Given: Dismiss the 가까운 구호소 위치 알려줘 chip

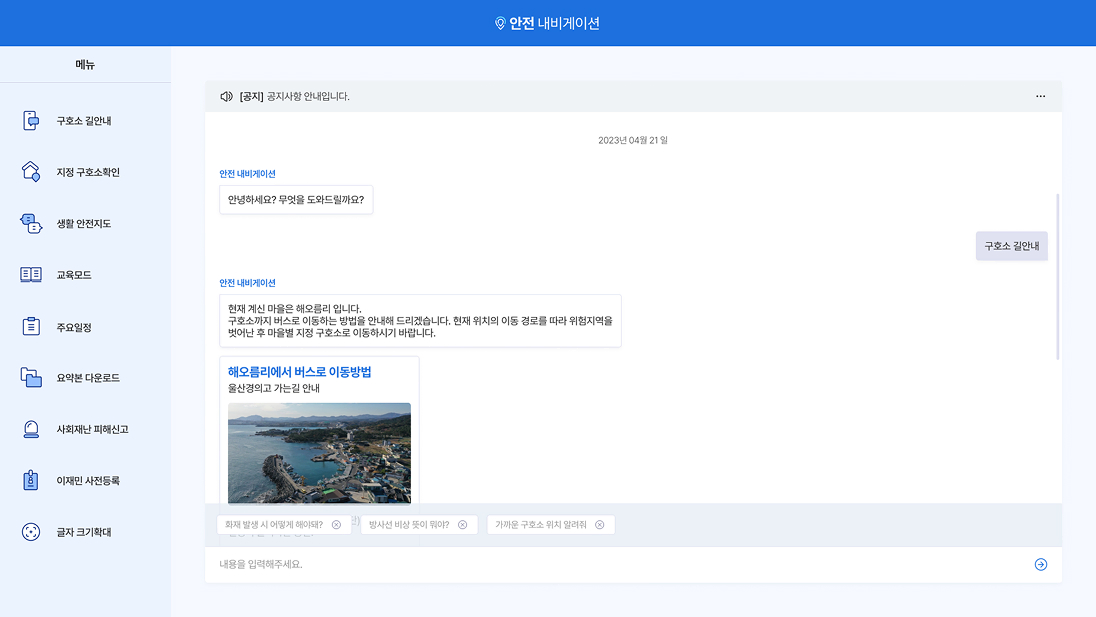Looking at the screenshot, I should click(x=599, y=524).
